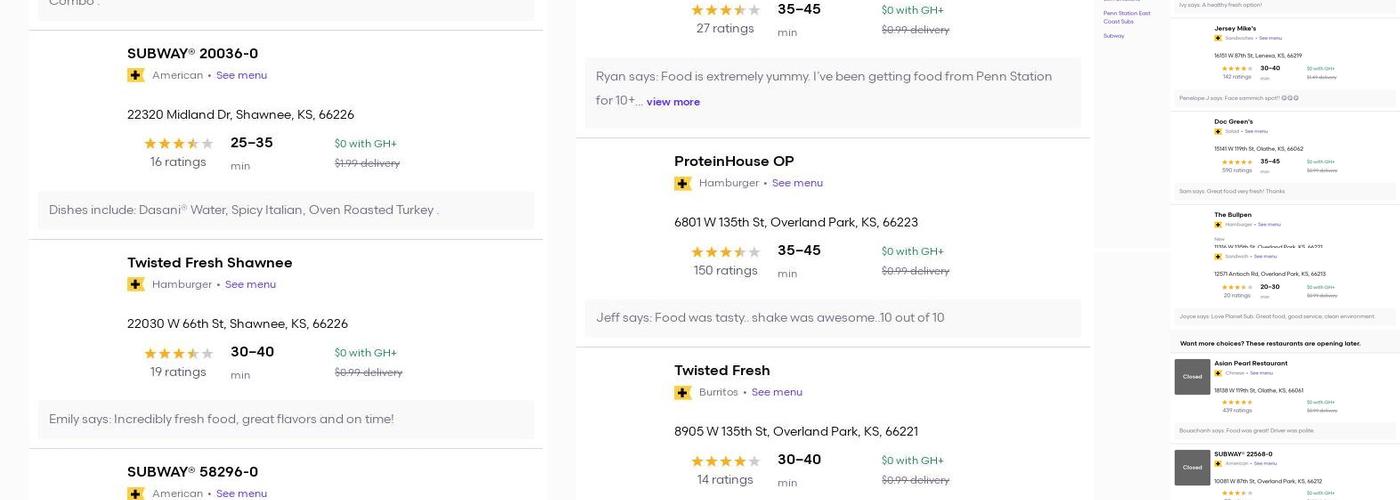
Task: Open See menu for SUBWAY 58296-0
Action: 241,493
